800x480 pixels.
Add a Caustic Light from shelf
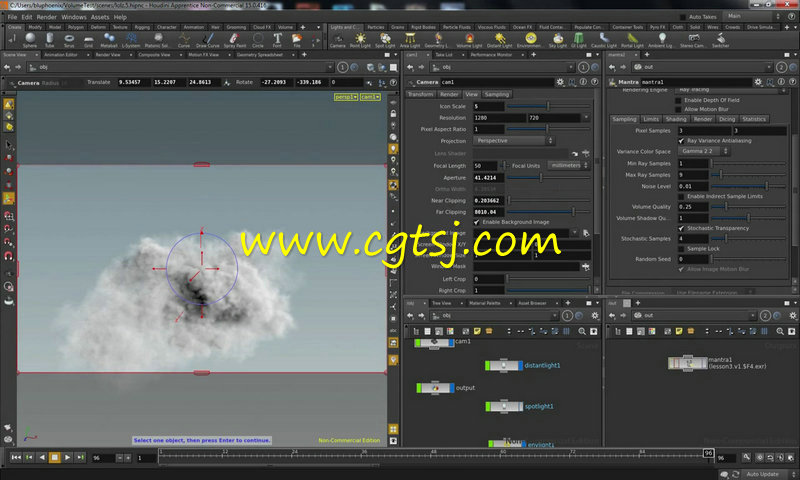click(604, 40)
